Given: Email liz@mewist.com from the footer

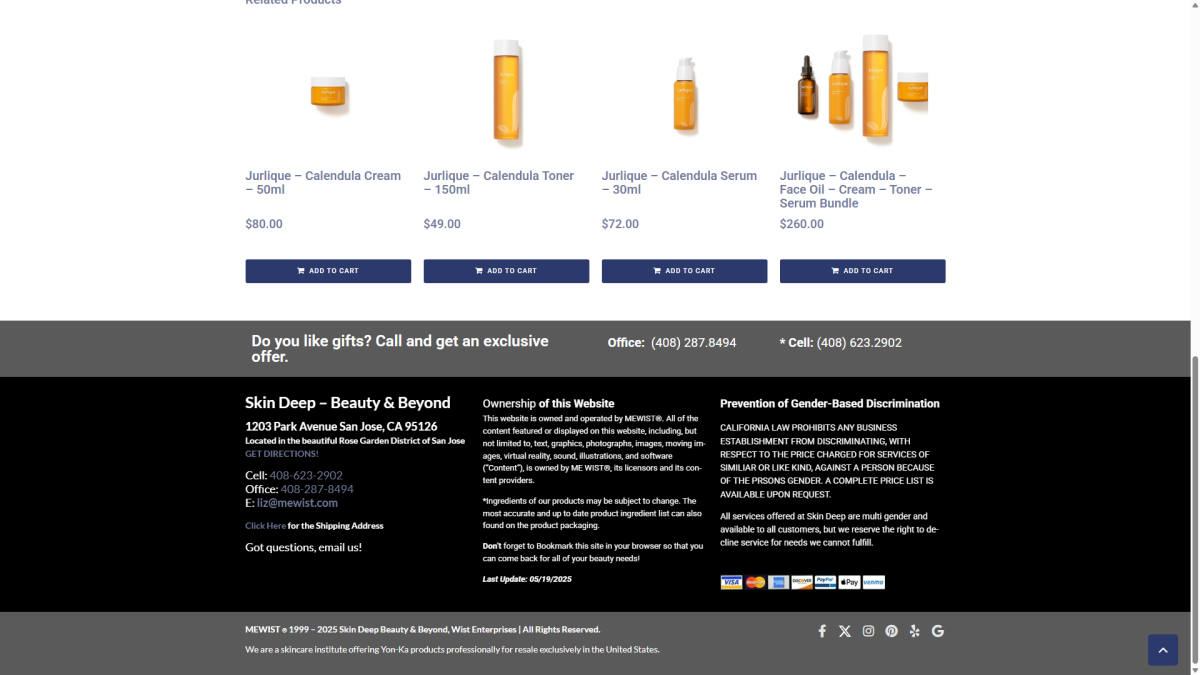Looking at the screenshot, I should [297, 503].
